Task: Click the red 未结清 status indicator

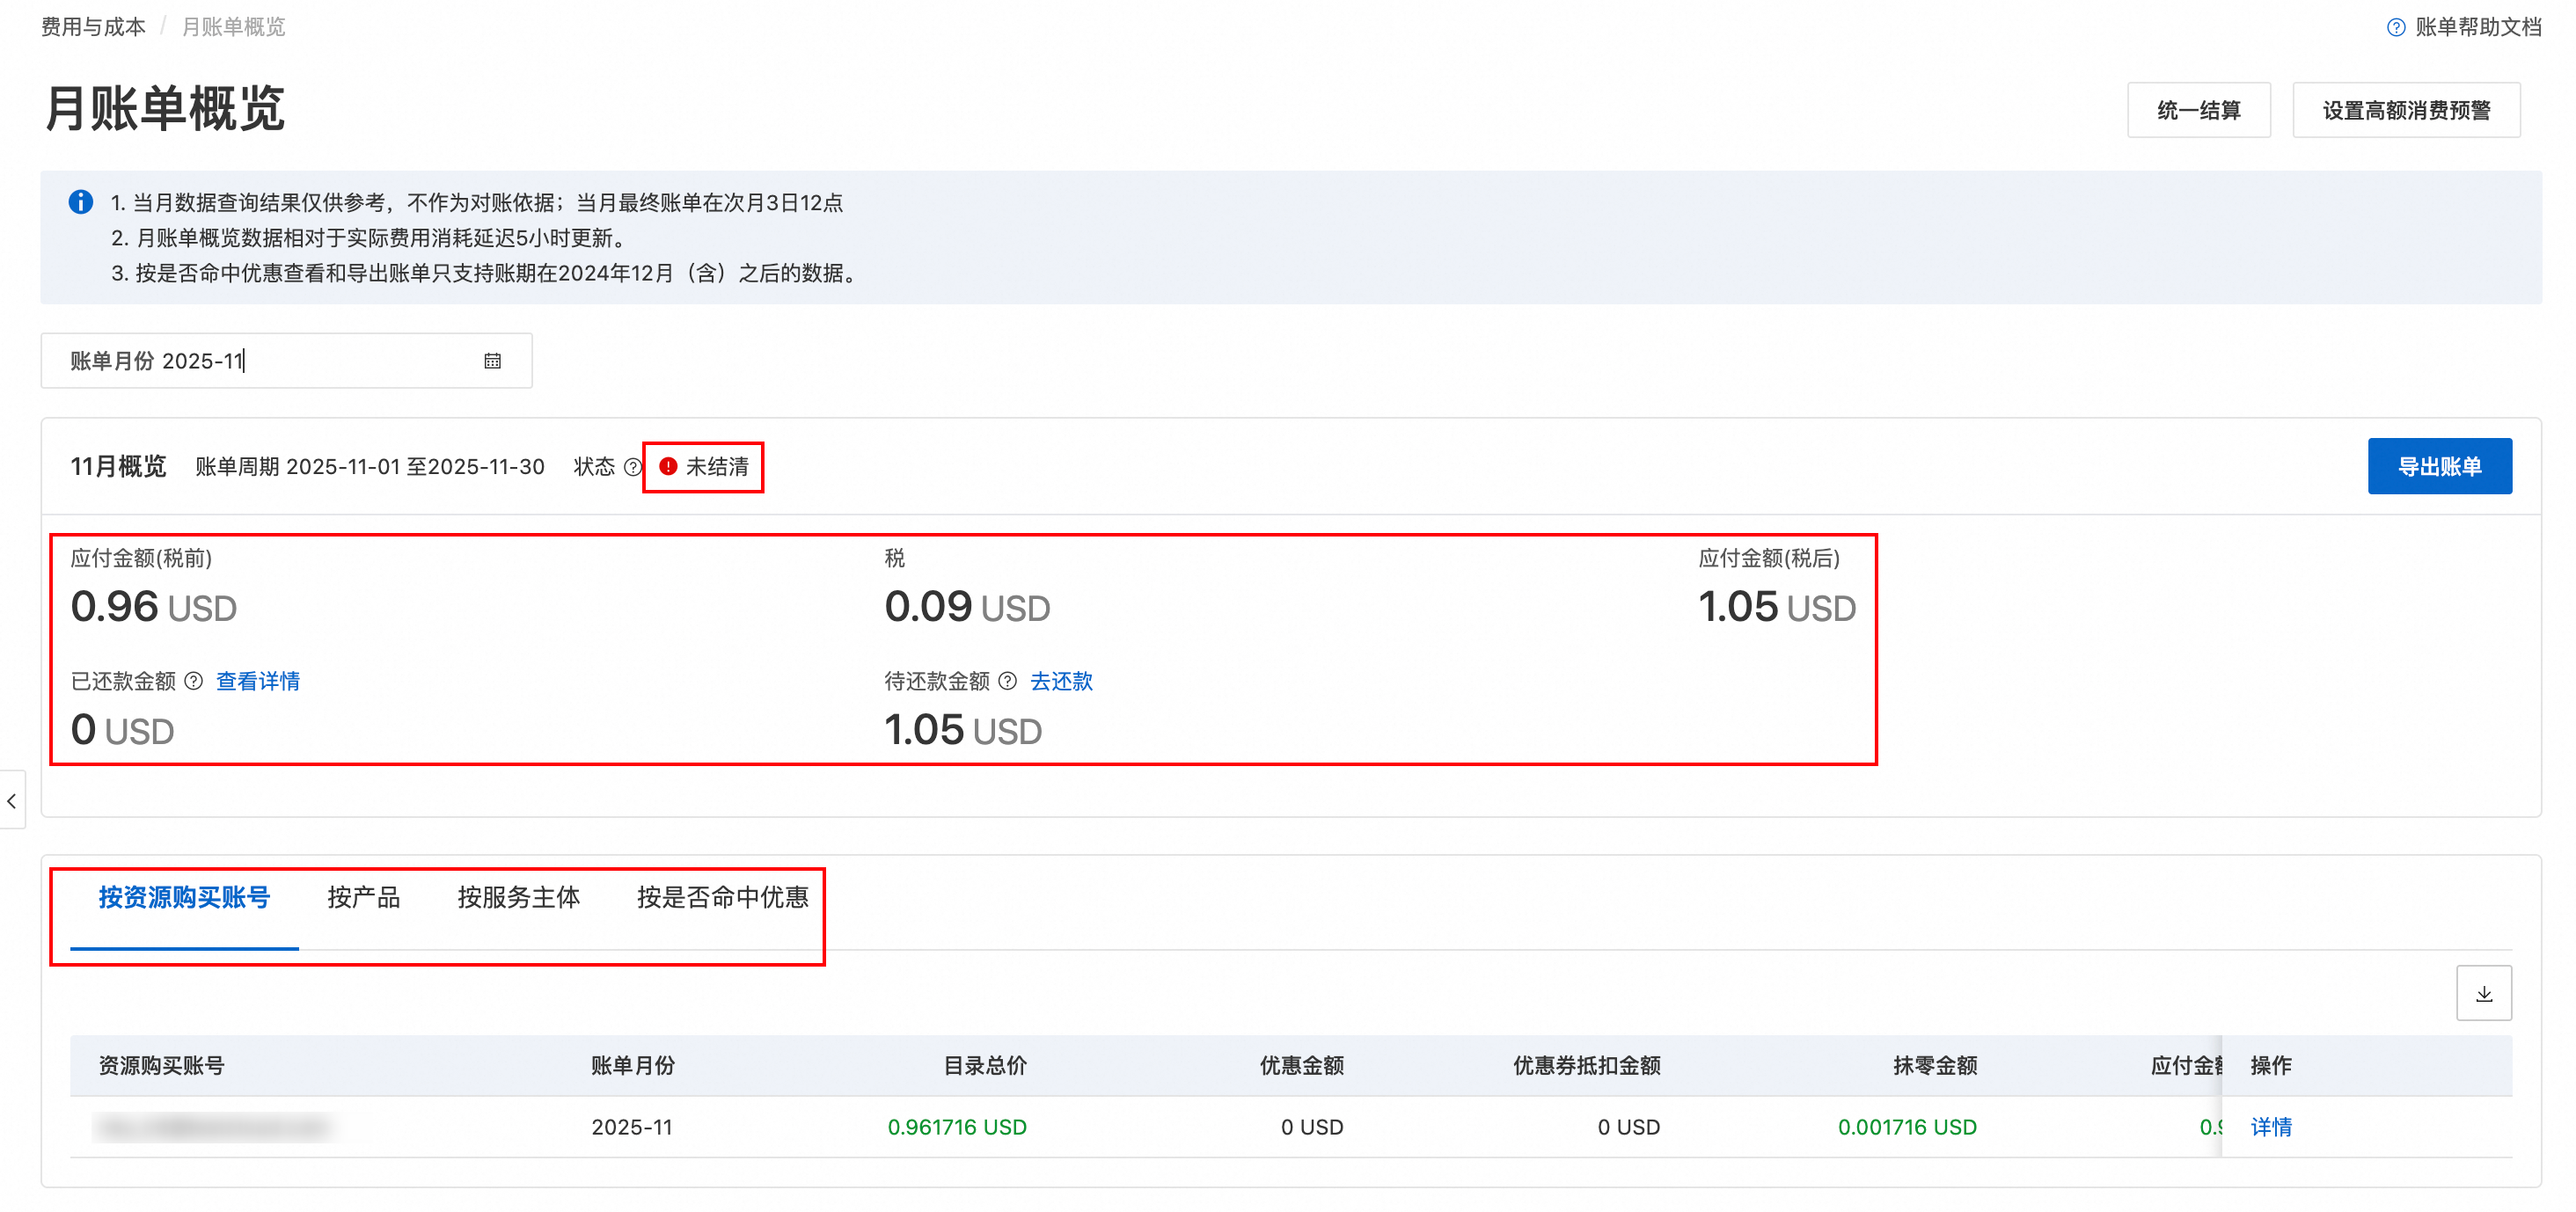Action: pyautogui.click(x=705, y=467)
